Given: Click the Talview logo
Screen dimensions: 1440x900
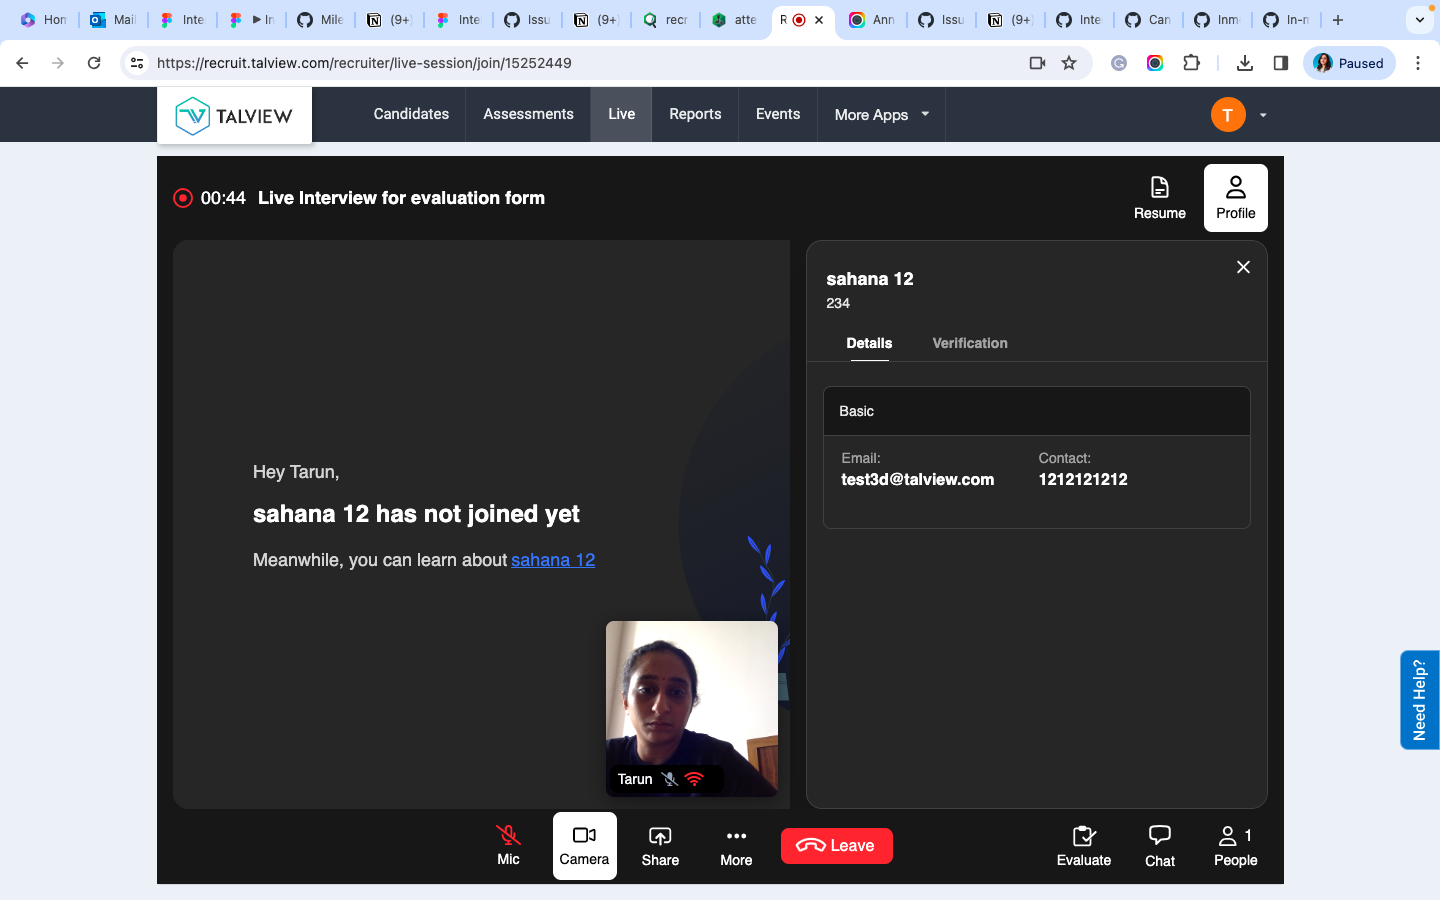Looking at the screenshot, I should click(x=234, y=116).
